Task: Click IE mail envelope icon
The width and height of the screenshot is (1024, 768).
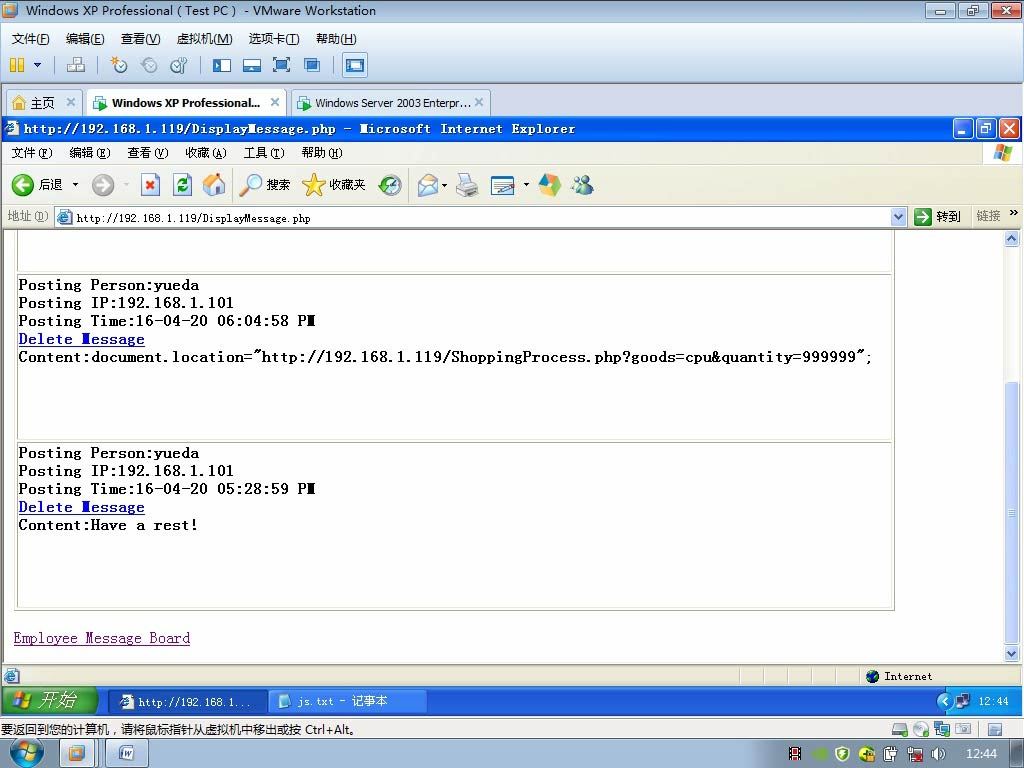Action: coord(428,185)
